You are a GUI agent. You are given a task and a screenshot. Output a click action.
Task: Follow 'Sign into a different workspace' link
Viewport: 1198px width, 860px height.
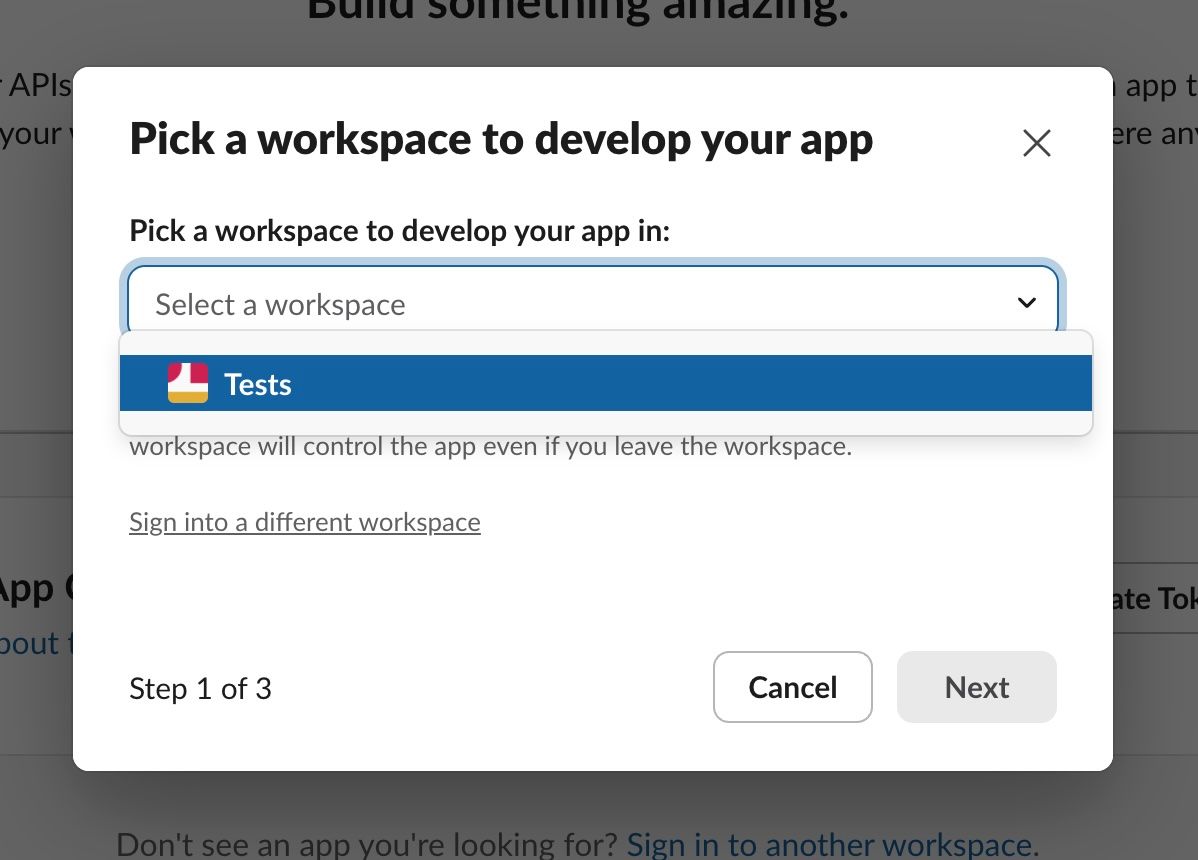click(305, 522)
